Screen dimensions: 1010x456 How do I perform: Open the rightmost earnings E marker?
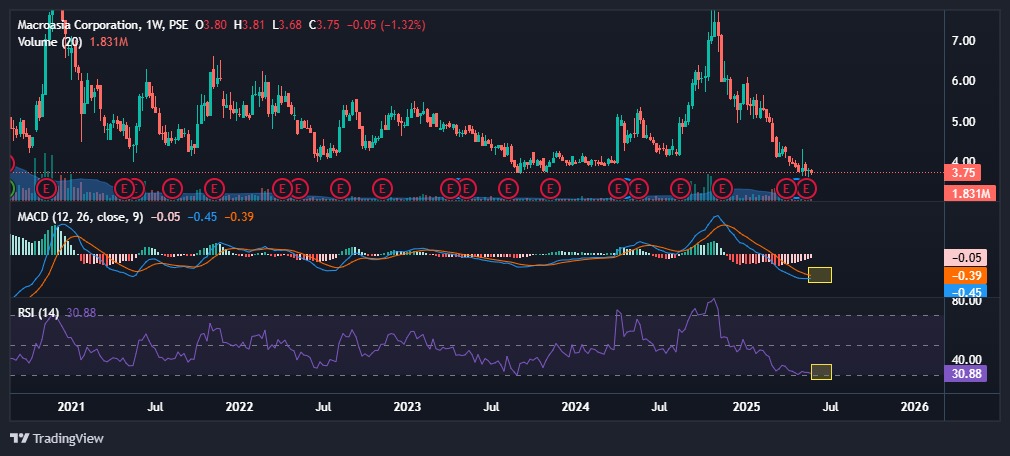coord(807,187)
